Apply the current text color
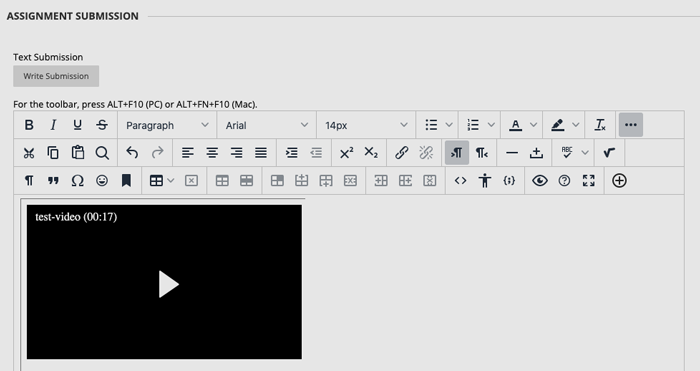This screenshot has width=700, height=371. (x=516, y=125)
